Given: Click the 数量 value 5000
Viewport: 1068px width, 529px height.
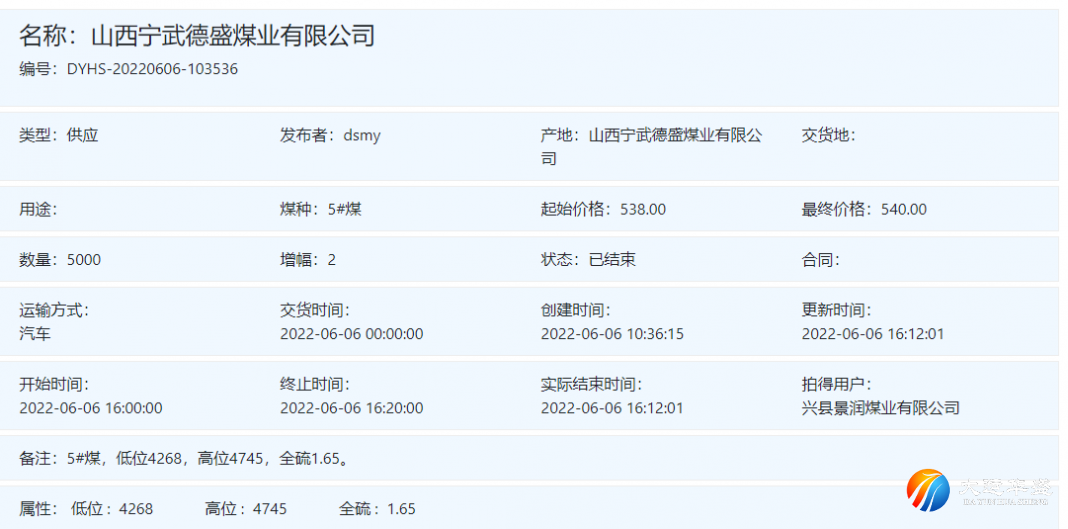Looking at the screenshot, I should [84, 260].
